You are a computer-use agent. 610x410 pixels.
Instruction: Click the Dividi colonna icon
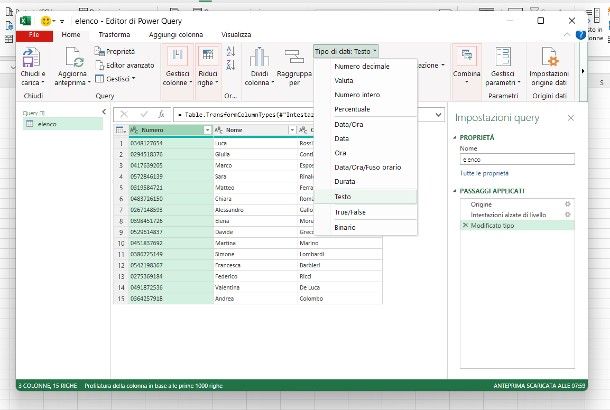tap(259, 57)
